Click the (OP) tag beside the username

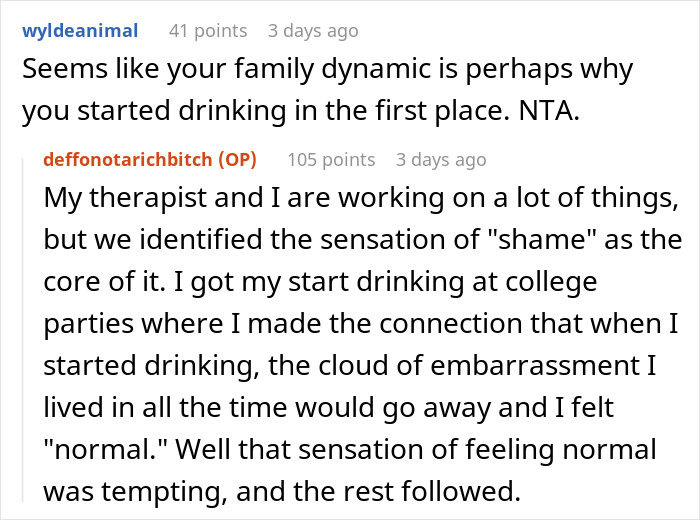tap(237, 159)
